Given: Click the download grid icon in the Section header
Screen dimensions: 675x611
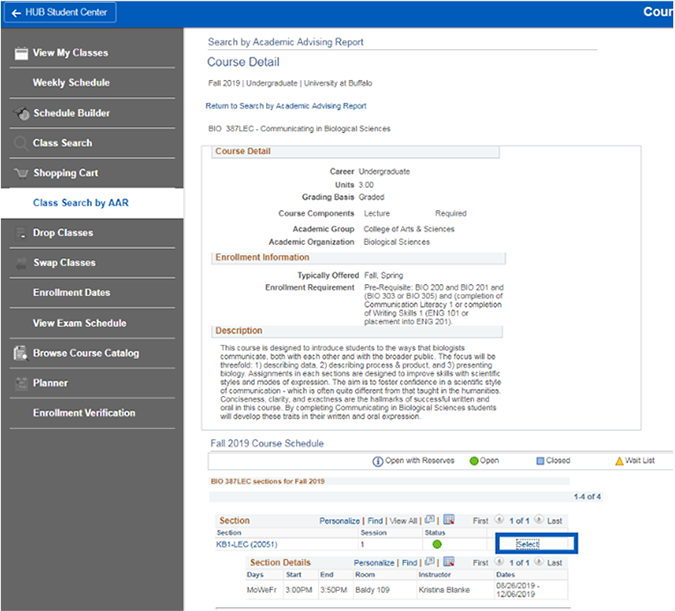Looking at the screenshot, I should (449, 521).
